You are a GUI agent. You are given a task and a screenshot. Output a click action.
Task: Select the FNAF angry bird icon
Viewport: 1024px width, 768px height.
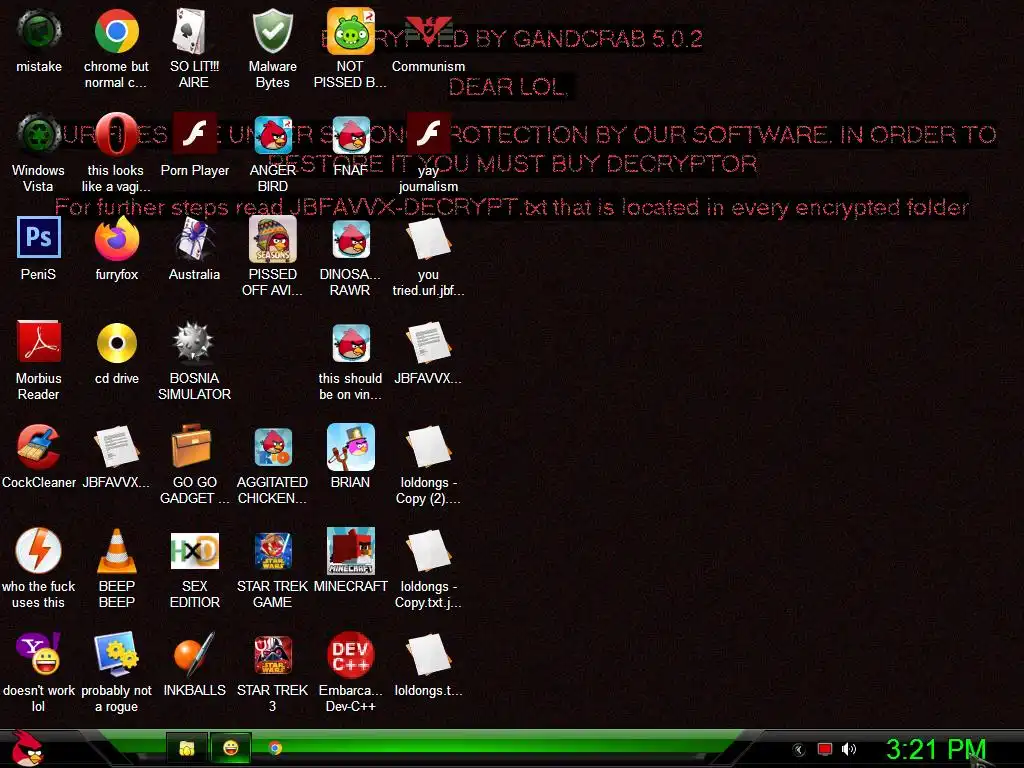pos(350,135)
